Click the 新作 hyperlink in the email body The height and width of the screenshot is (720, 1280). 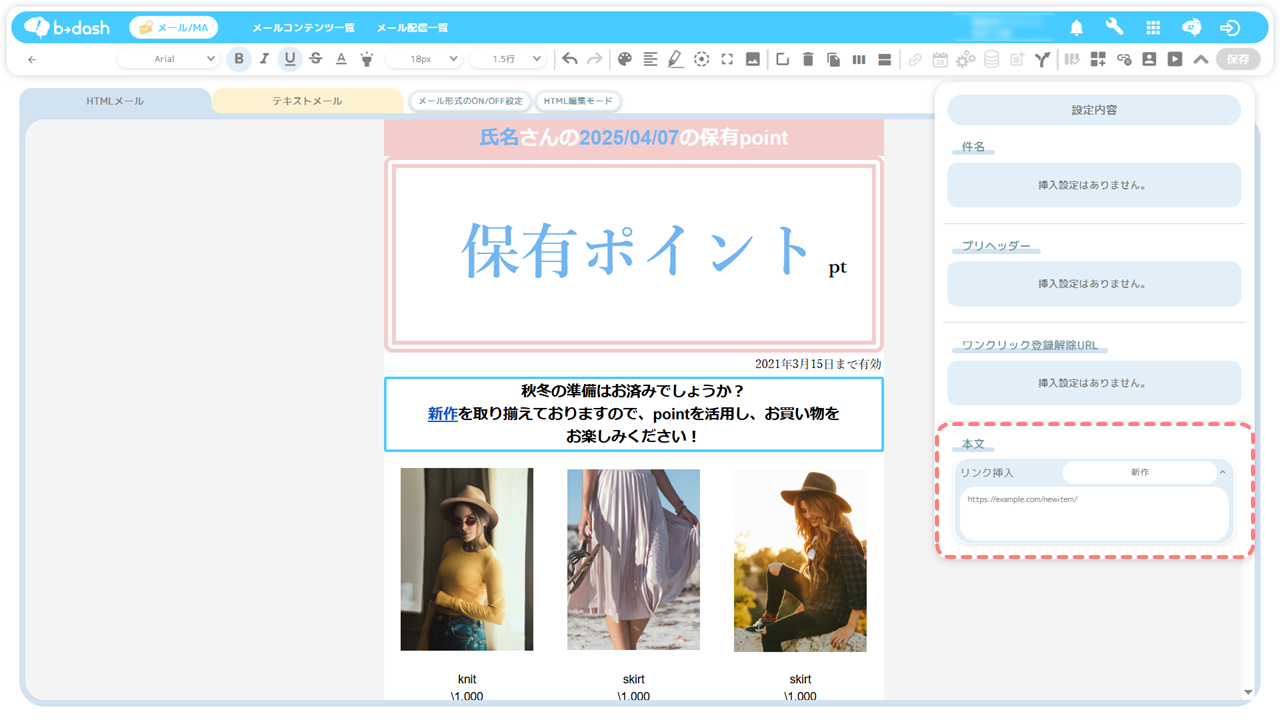pyautogui.click(x=442, y=413)
